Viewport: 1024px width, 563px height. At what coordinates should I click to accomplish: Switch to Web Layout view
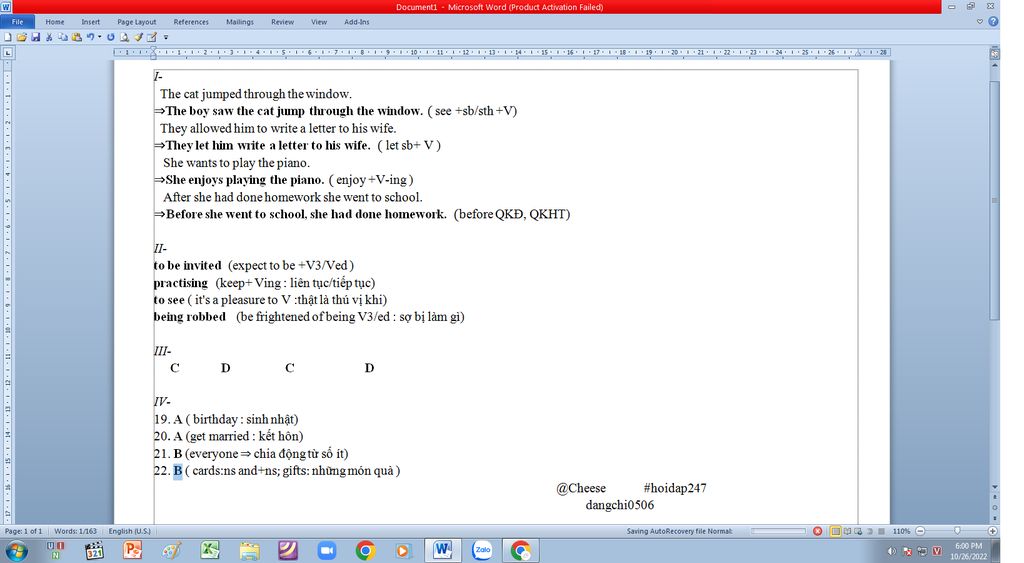(x=858, y=531)
